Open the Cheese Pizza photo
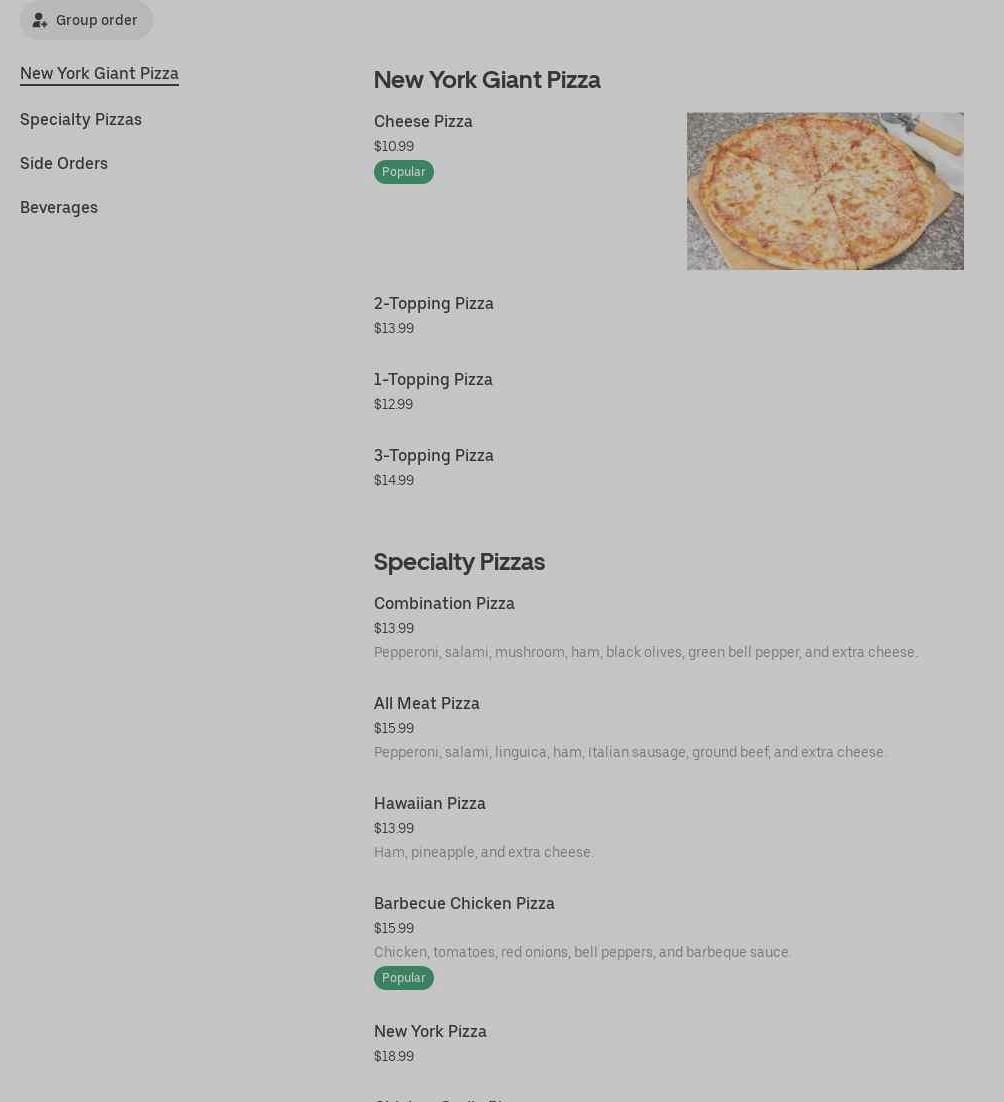Image resolution: width=1004 pixels, height=1102 pixels. pyautogui.click(x=825, y=191)
